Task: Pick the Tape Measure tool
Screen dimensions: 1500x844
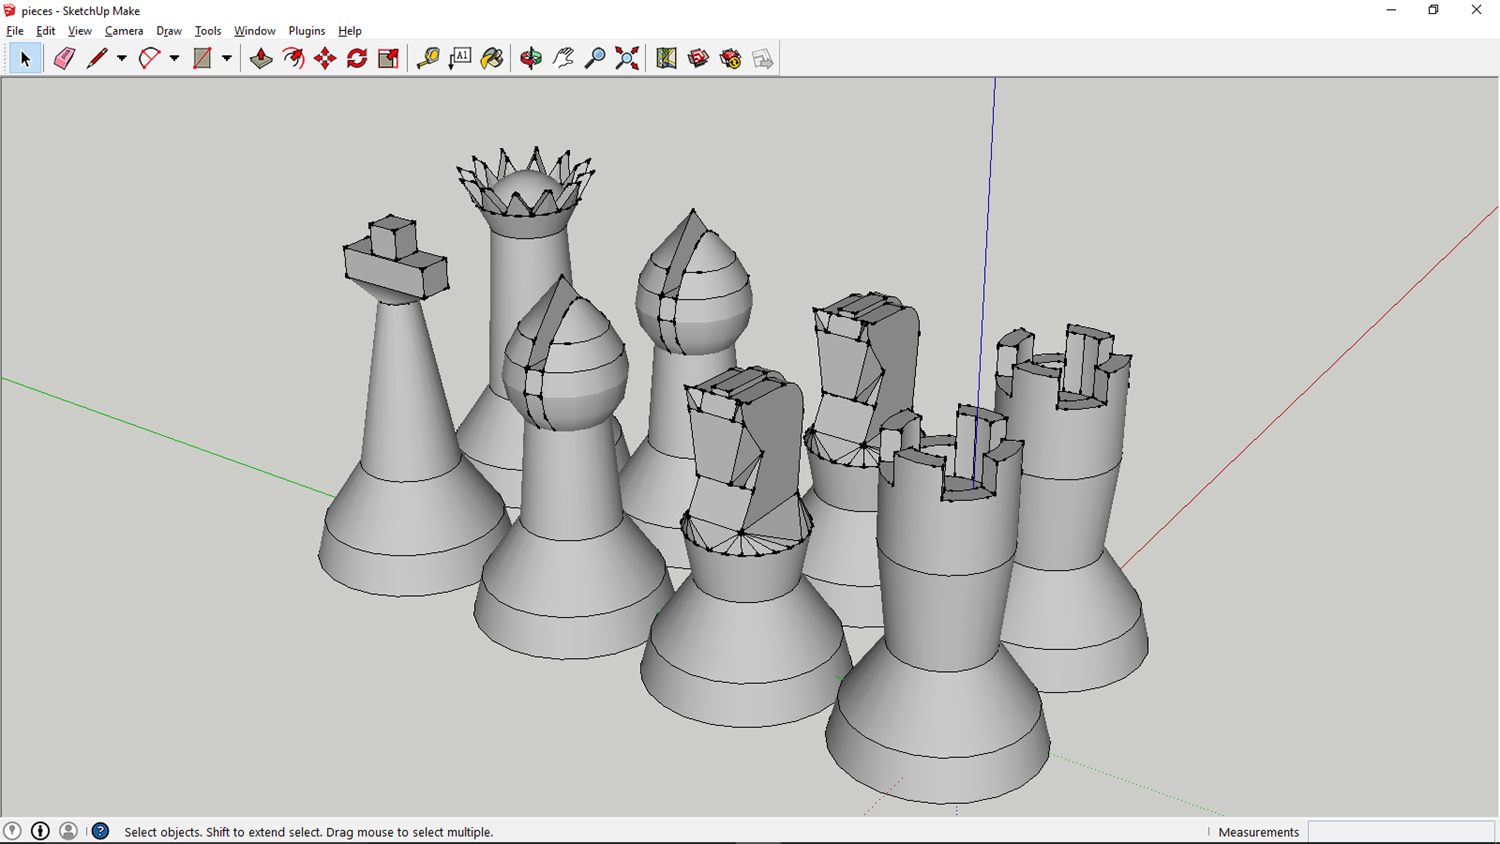Action: [x=427, y=58]
